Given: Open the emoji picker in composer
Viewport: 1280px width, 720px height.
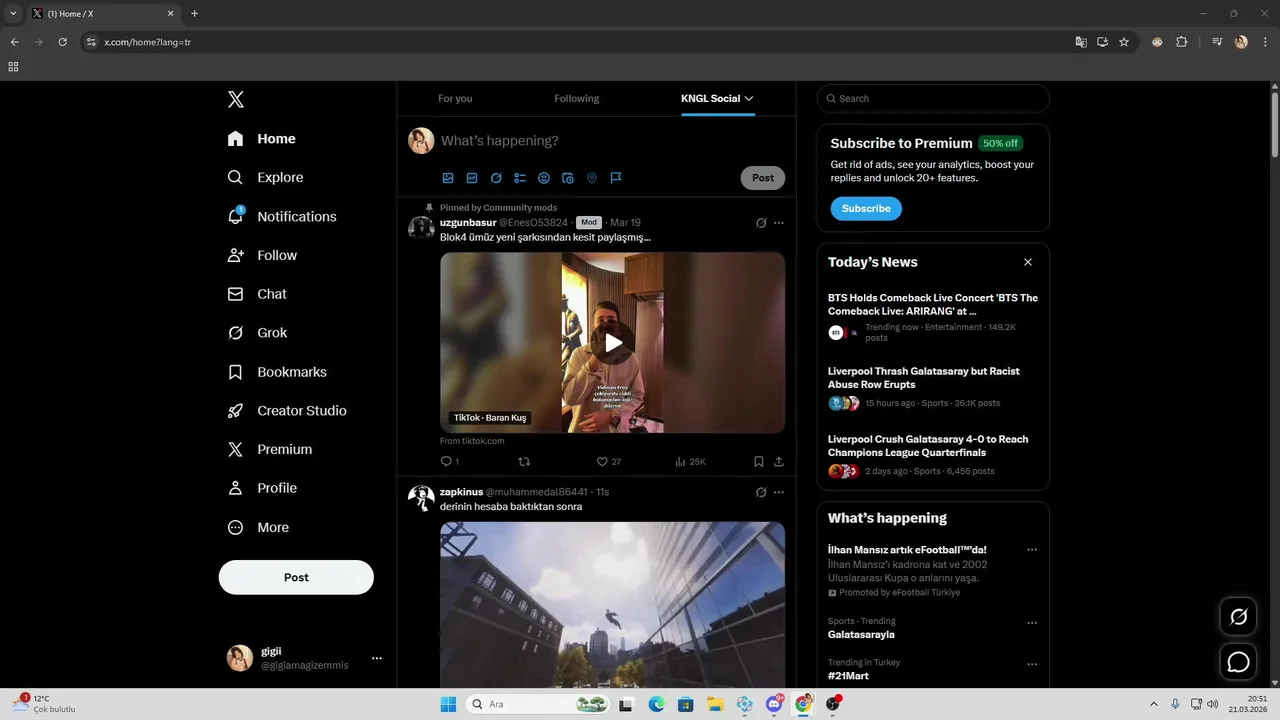Looking at the screenshot, I should (544, 178).
